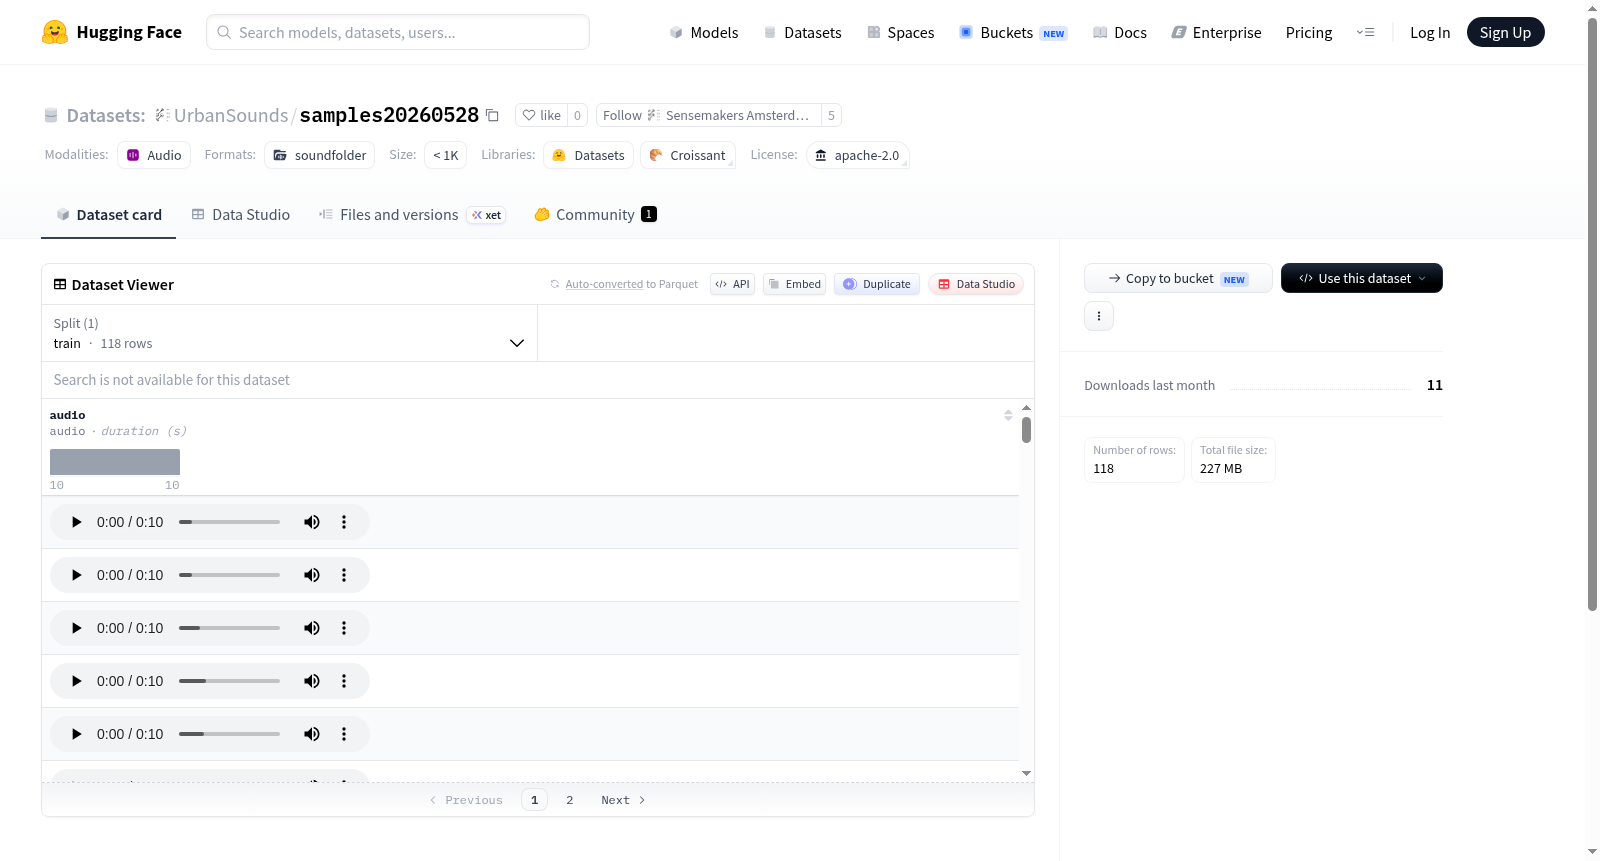Screen dimensions: 1600x861
Task: Mute the first audio sample
Action: (x=312, y=522)
